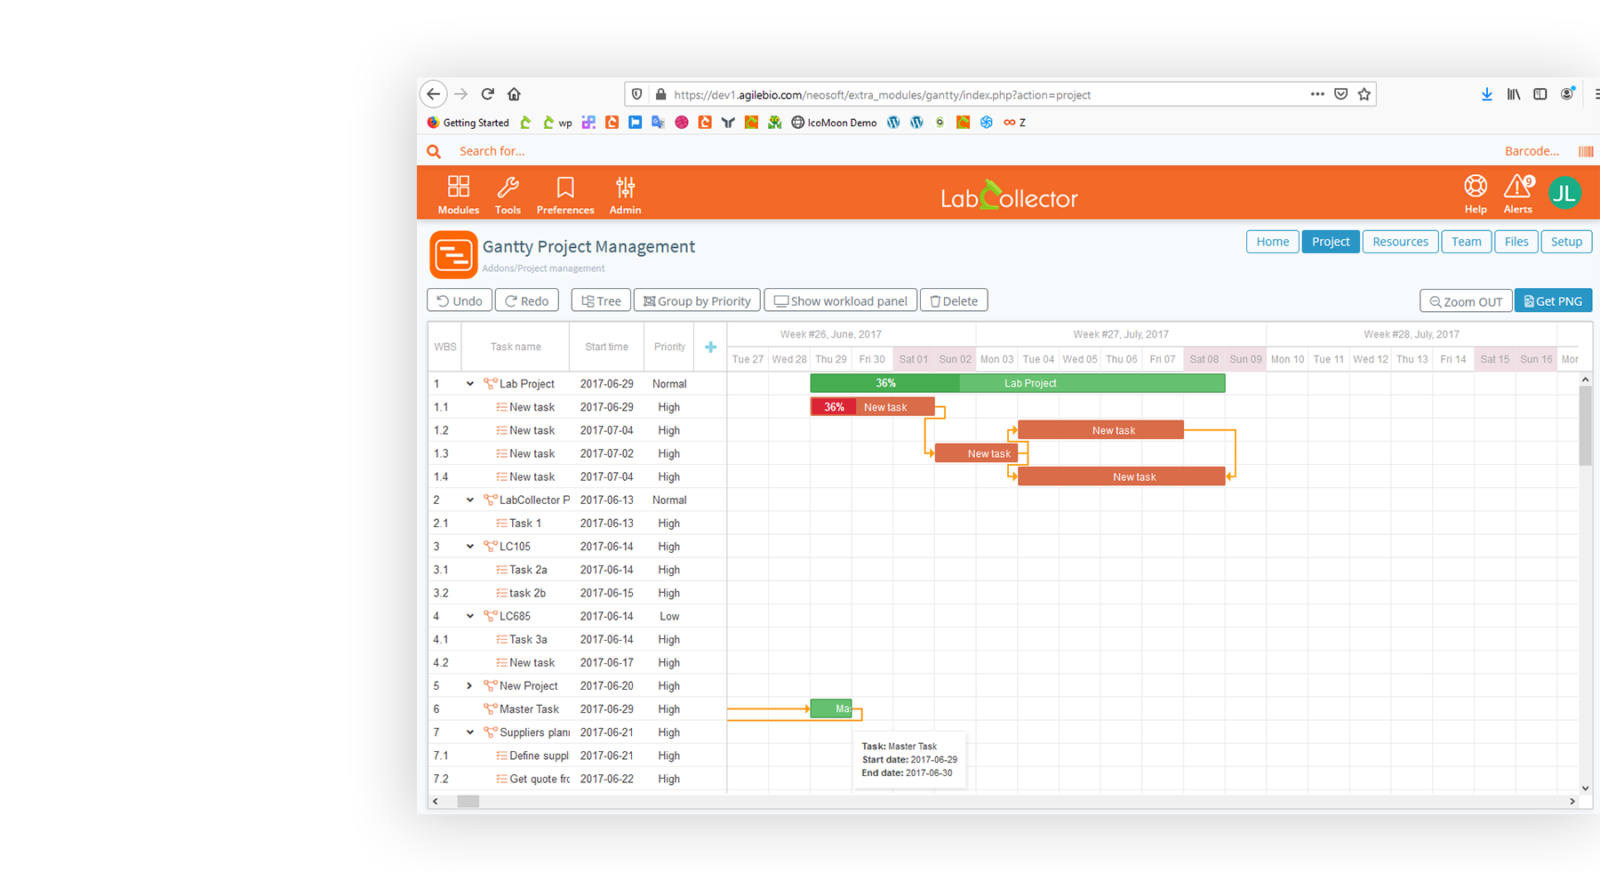
Task: Click the Pocket save icon
Action: (x=1341, y=94)
